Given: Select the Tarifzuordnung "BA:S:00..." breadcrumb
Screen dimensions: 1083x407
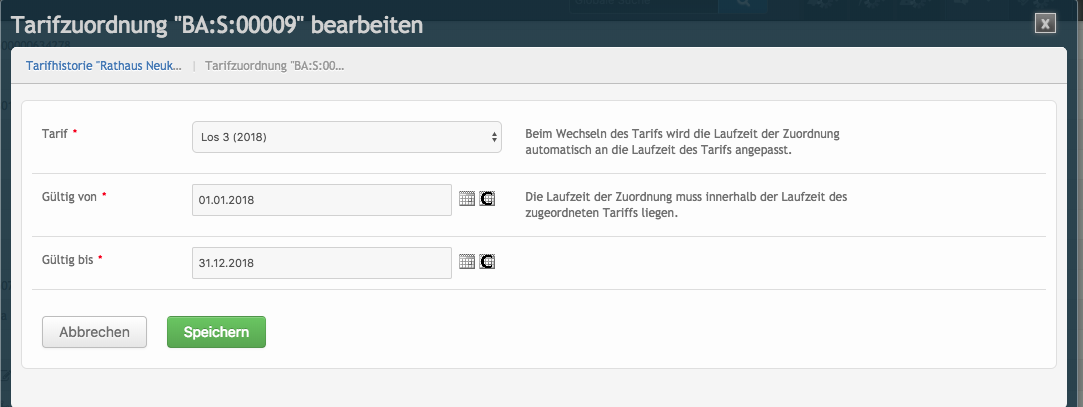Looking at the screenshot, I should tap(275, 66).
